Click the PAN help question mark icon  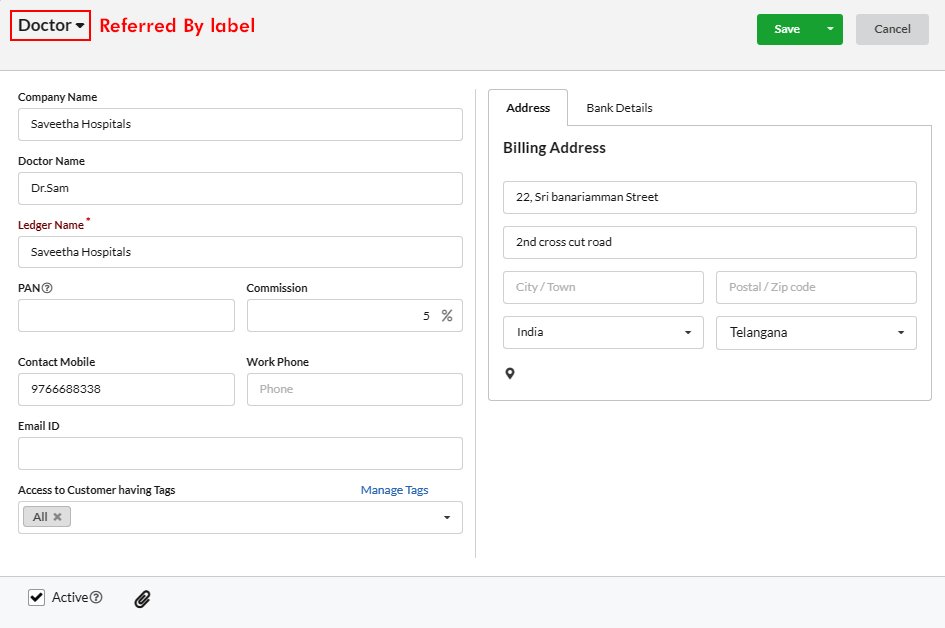tap(47, 288)
